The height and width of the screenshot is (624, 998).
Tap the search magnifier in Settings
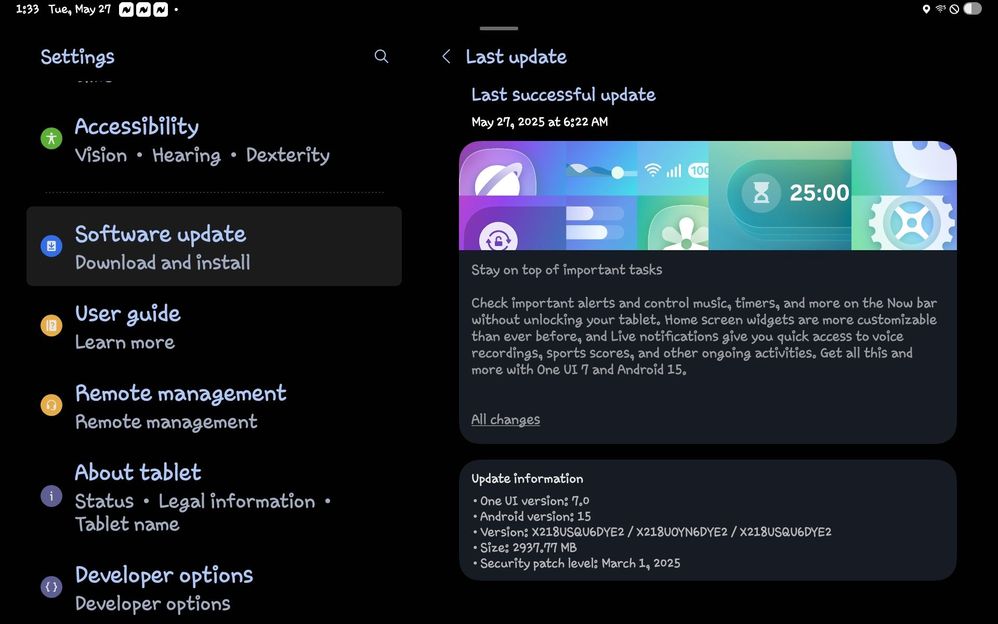point(381,57)
